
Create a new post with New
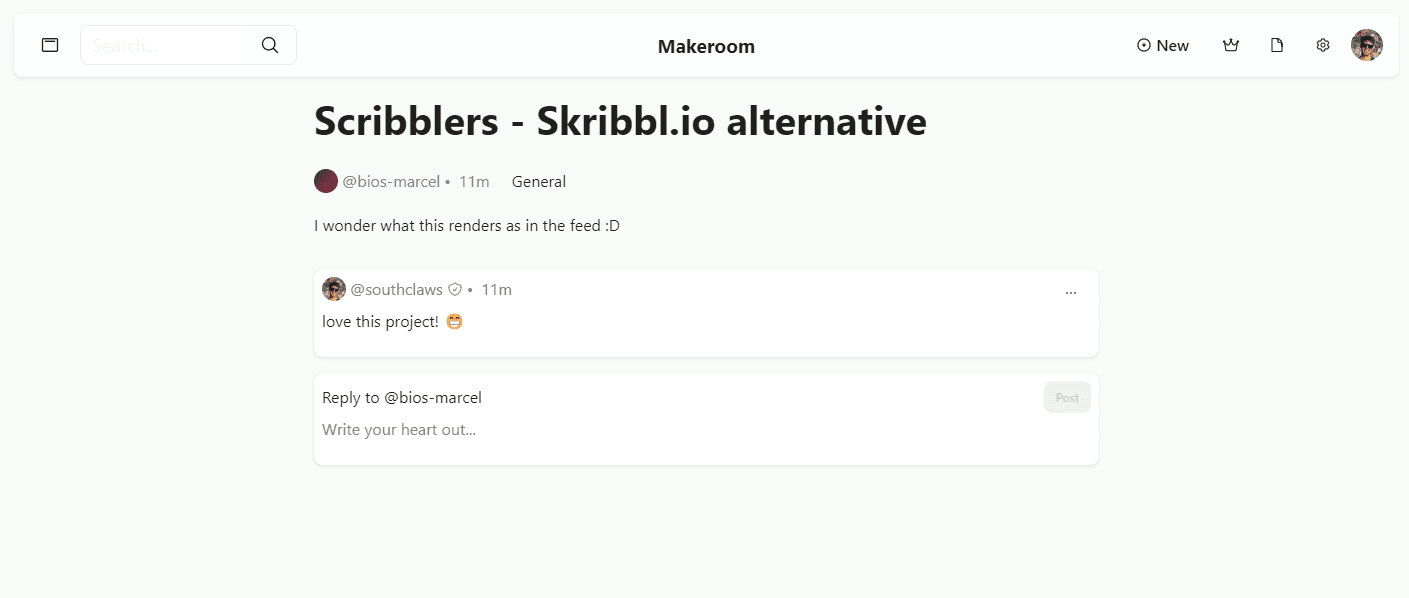(x=1163, y=45)
